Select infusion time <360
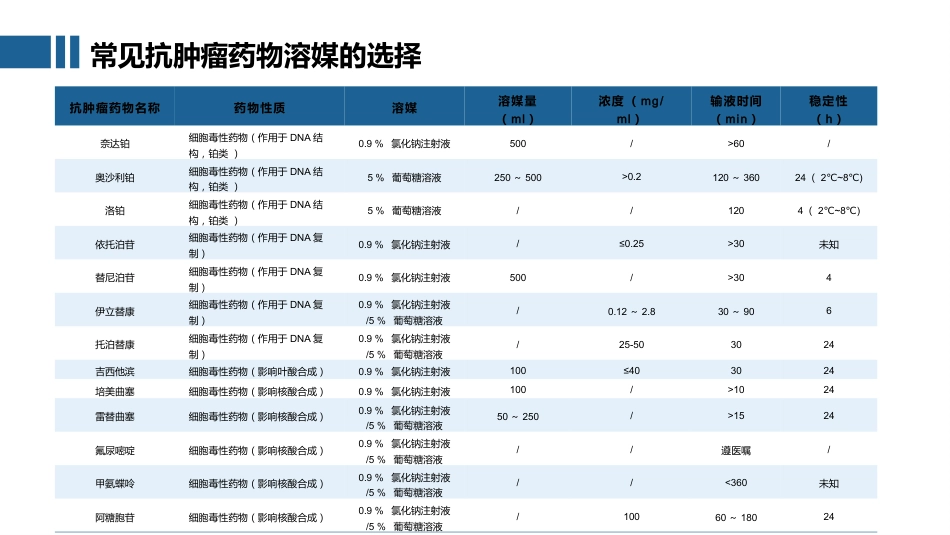Image resolution: width=950 pixels, height=535 pixels. (x=736, y=482)
